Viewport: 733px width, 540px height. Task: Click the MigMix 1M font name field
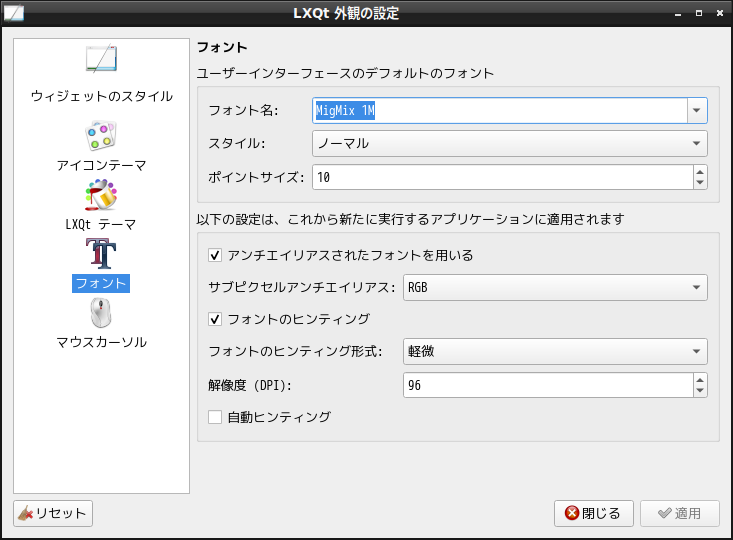[499, 110]
